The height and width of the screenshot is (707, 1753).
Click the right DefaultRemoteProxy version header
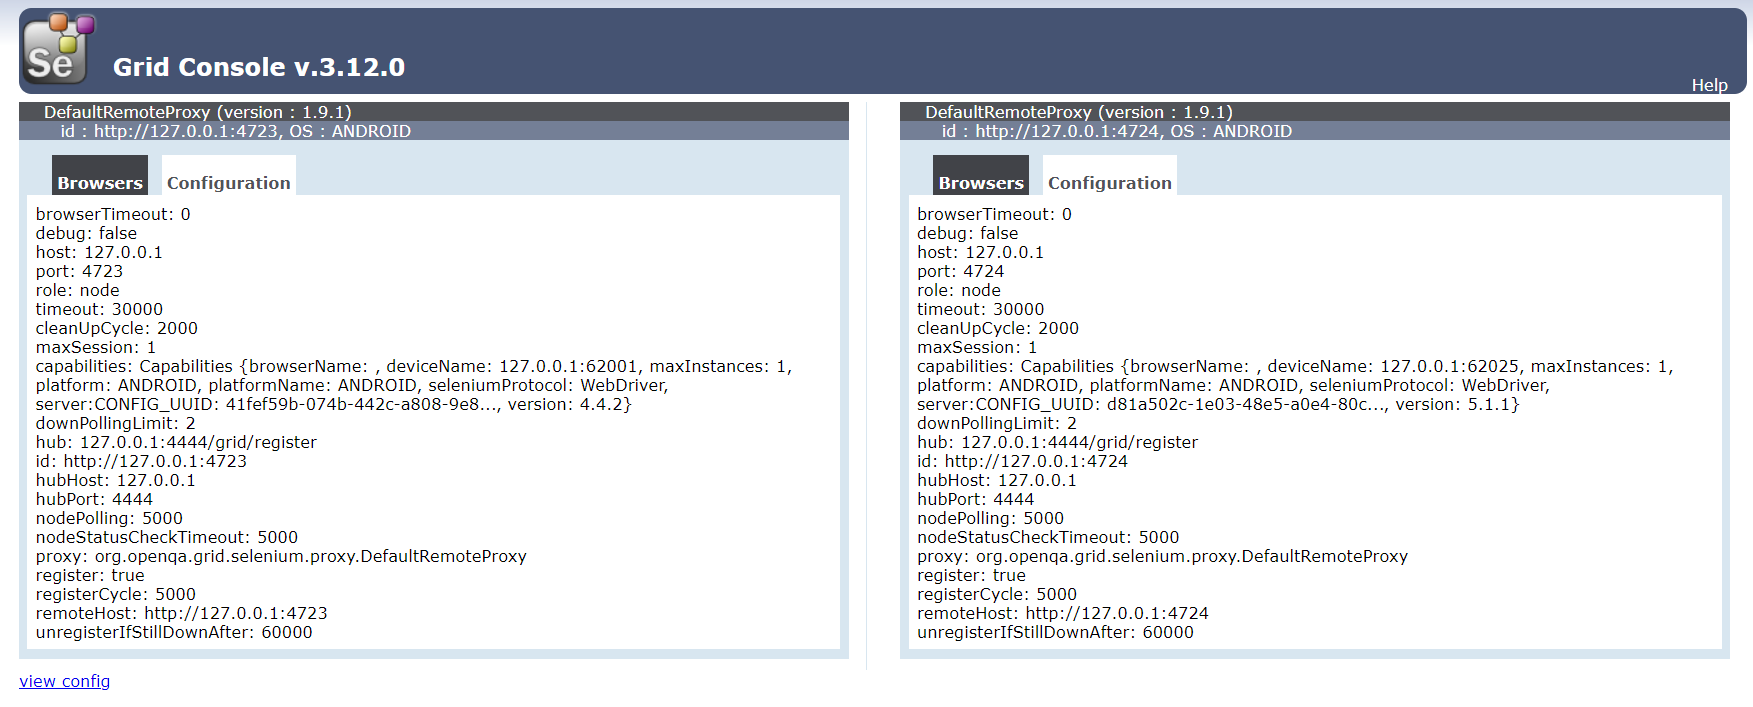click(x=1078, y=112)
